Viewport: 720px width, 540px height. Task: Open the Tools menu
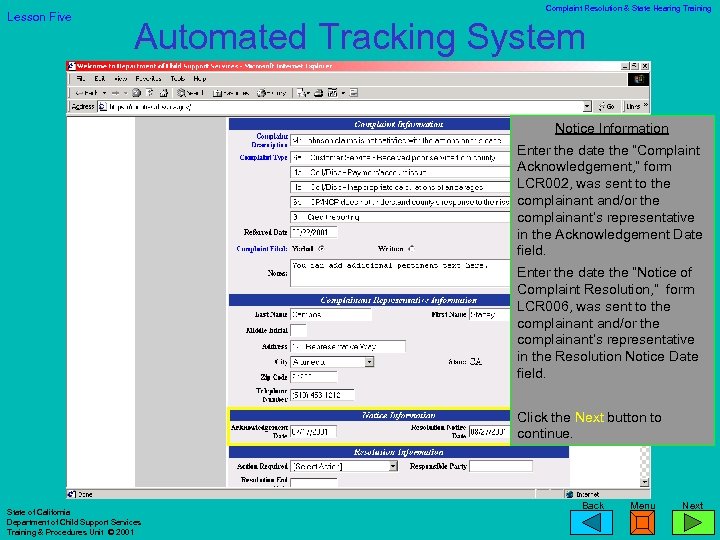click(178, 79)
